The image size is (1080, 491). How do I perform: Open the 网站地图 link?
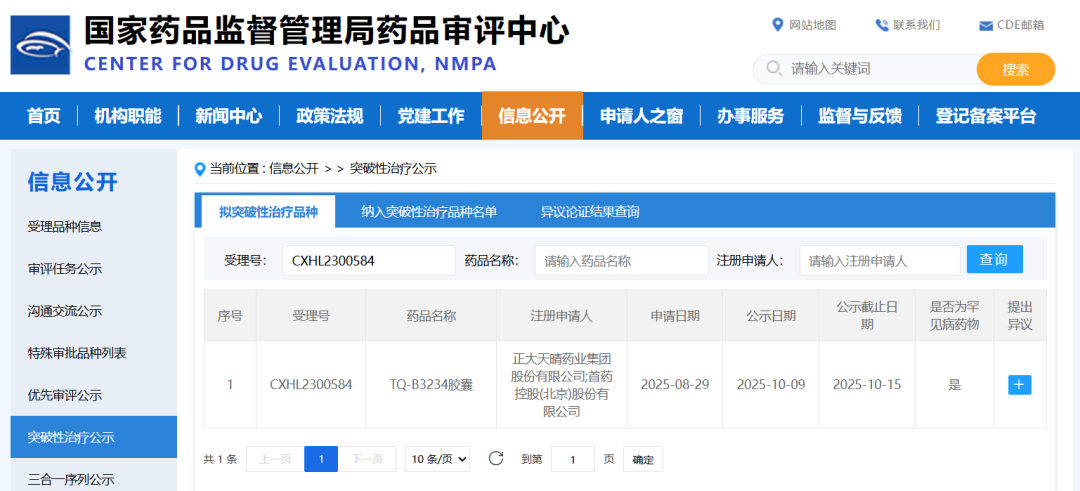coord(813,25)
